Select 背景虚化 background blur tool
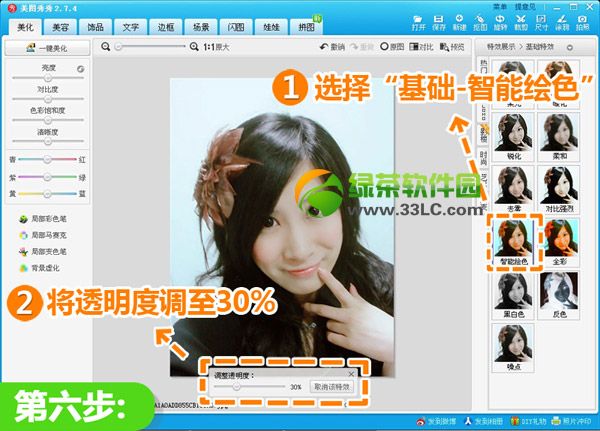 39,268
